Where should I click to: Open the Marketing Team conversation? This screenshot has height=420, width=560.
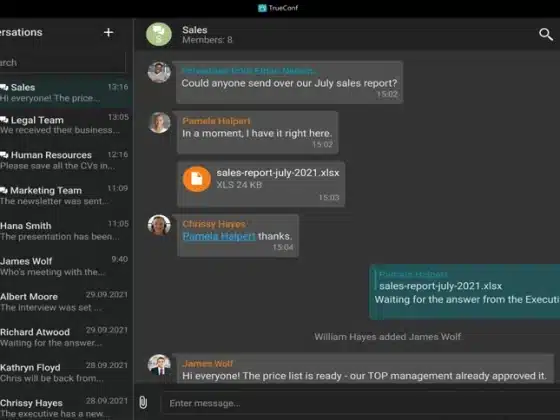[66, 195]
